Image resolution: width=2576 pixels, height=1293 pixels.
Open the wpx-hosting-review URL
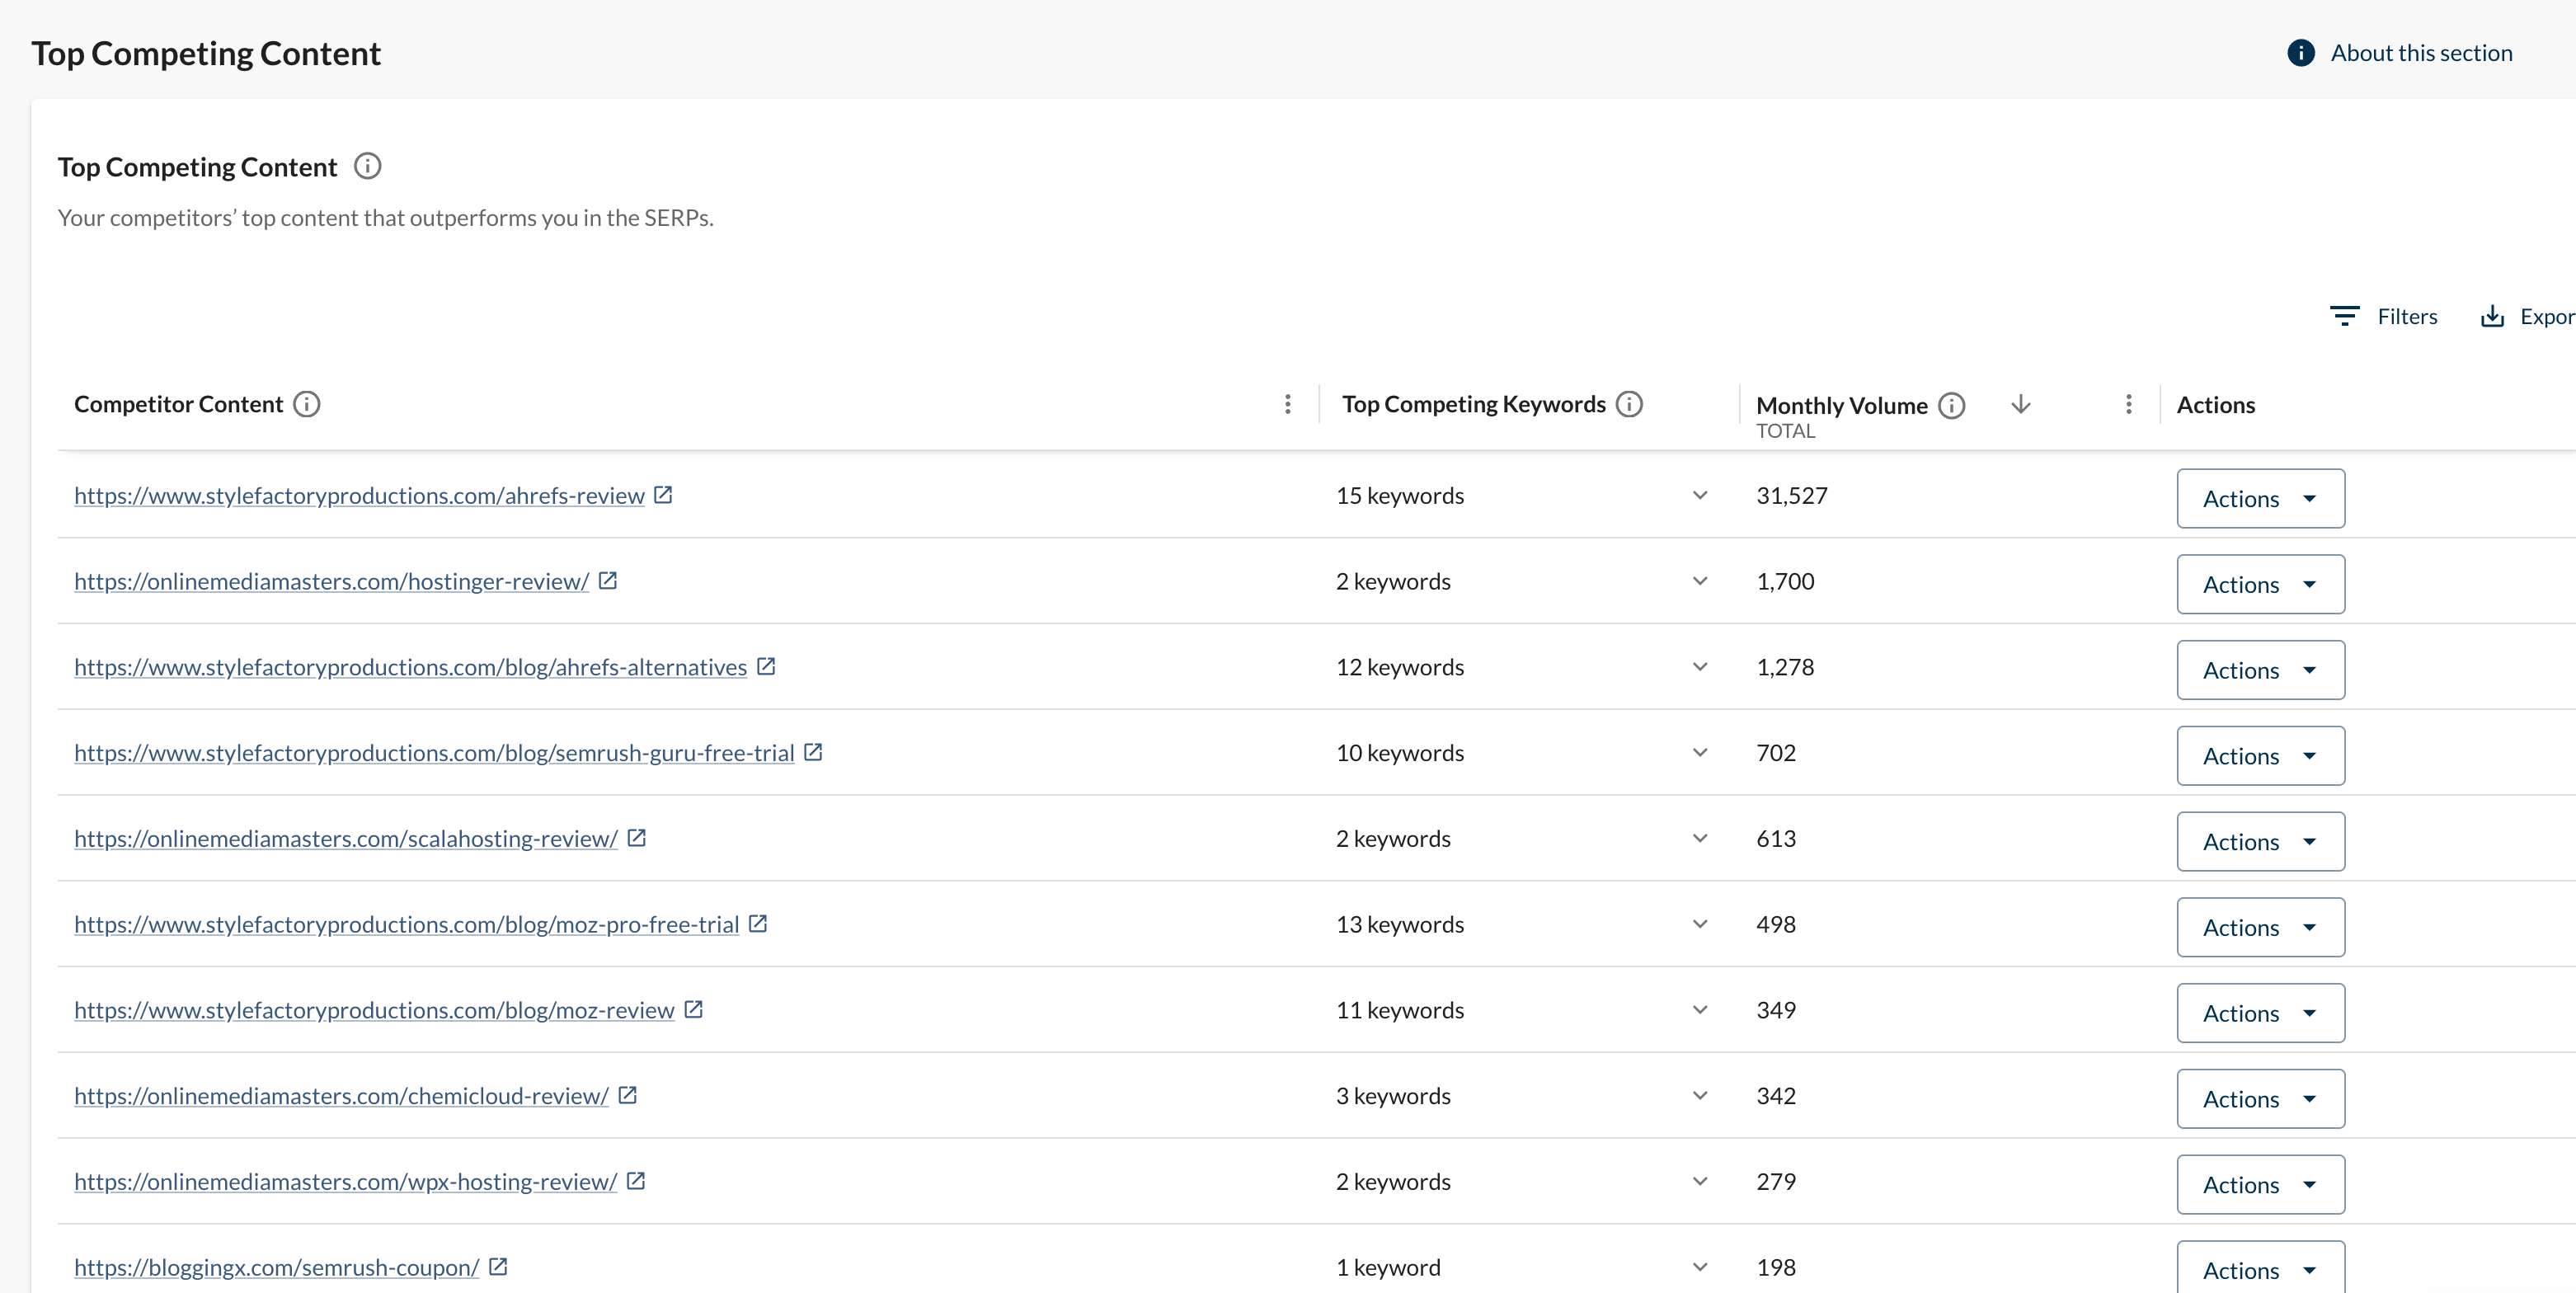[345, 1181]
